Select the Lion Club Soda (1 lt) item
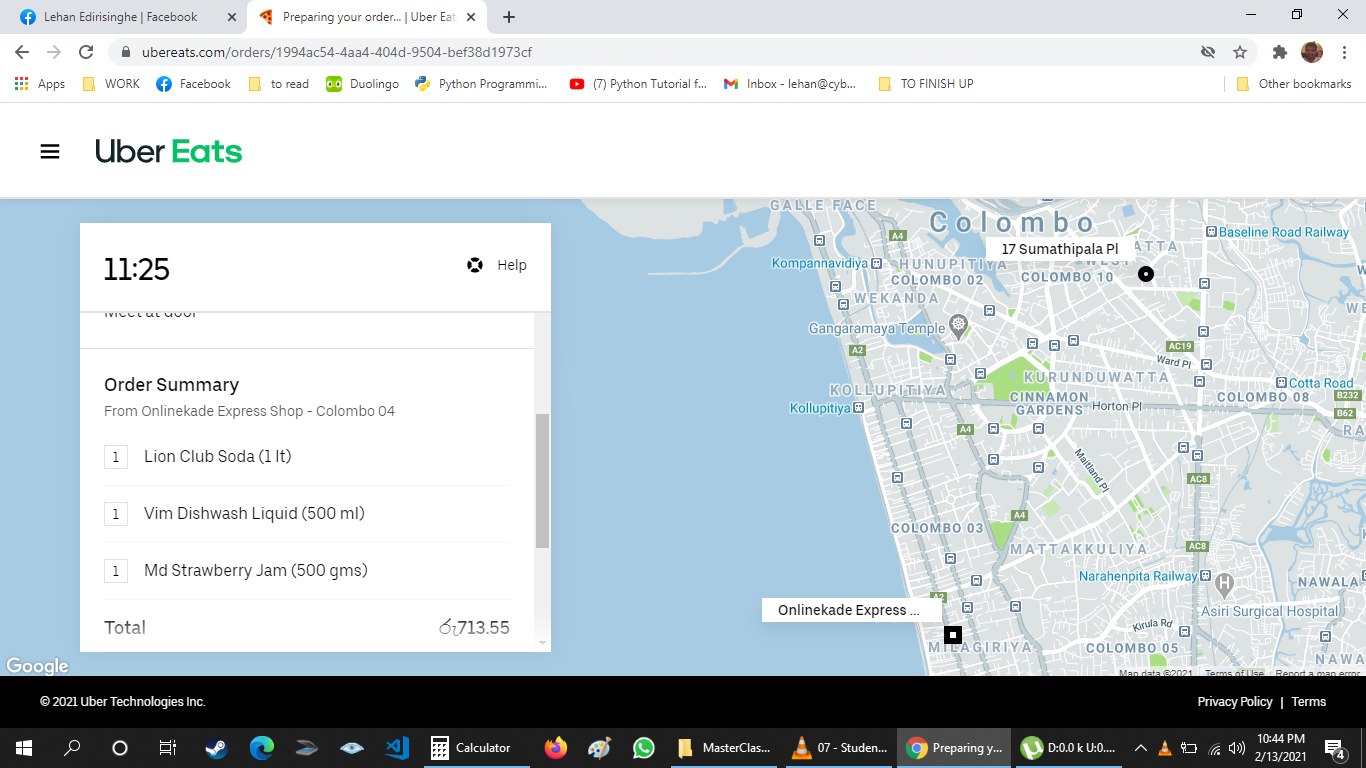 [x=307, y=457]
